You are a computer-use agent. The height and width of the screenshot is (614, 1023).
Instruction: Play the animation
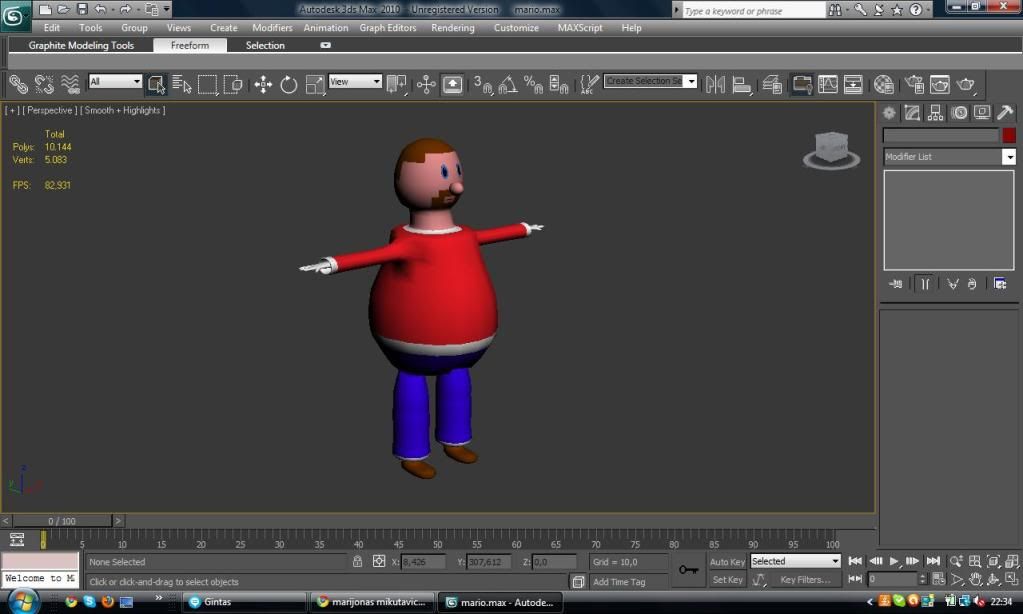(x=894, y=561)
